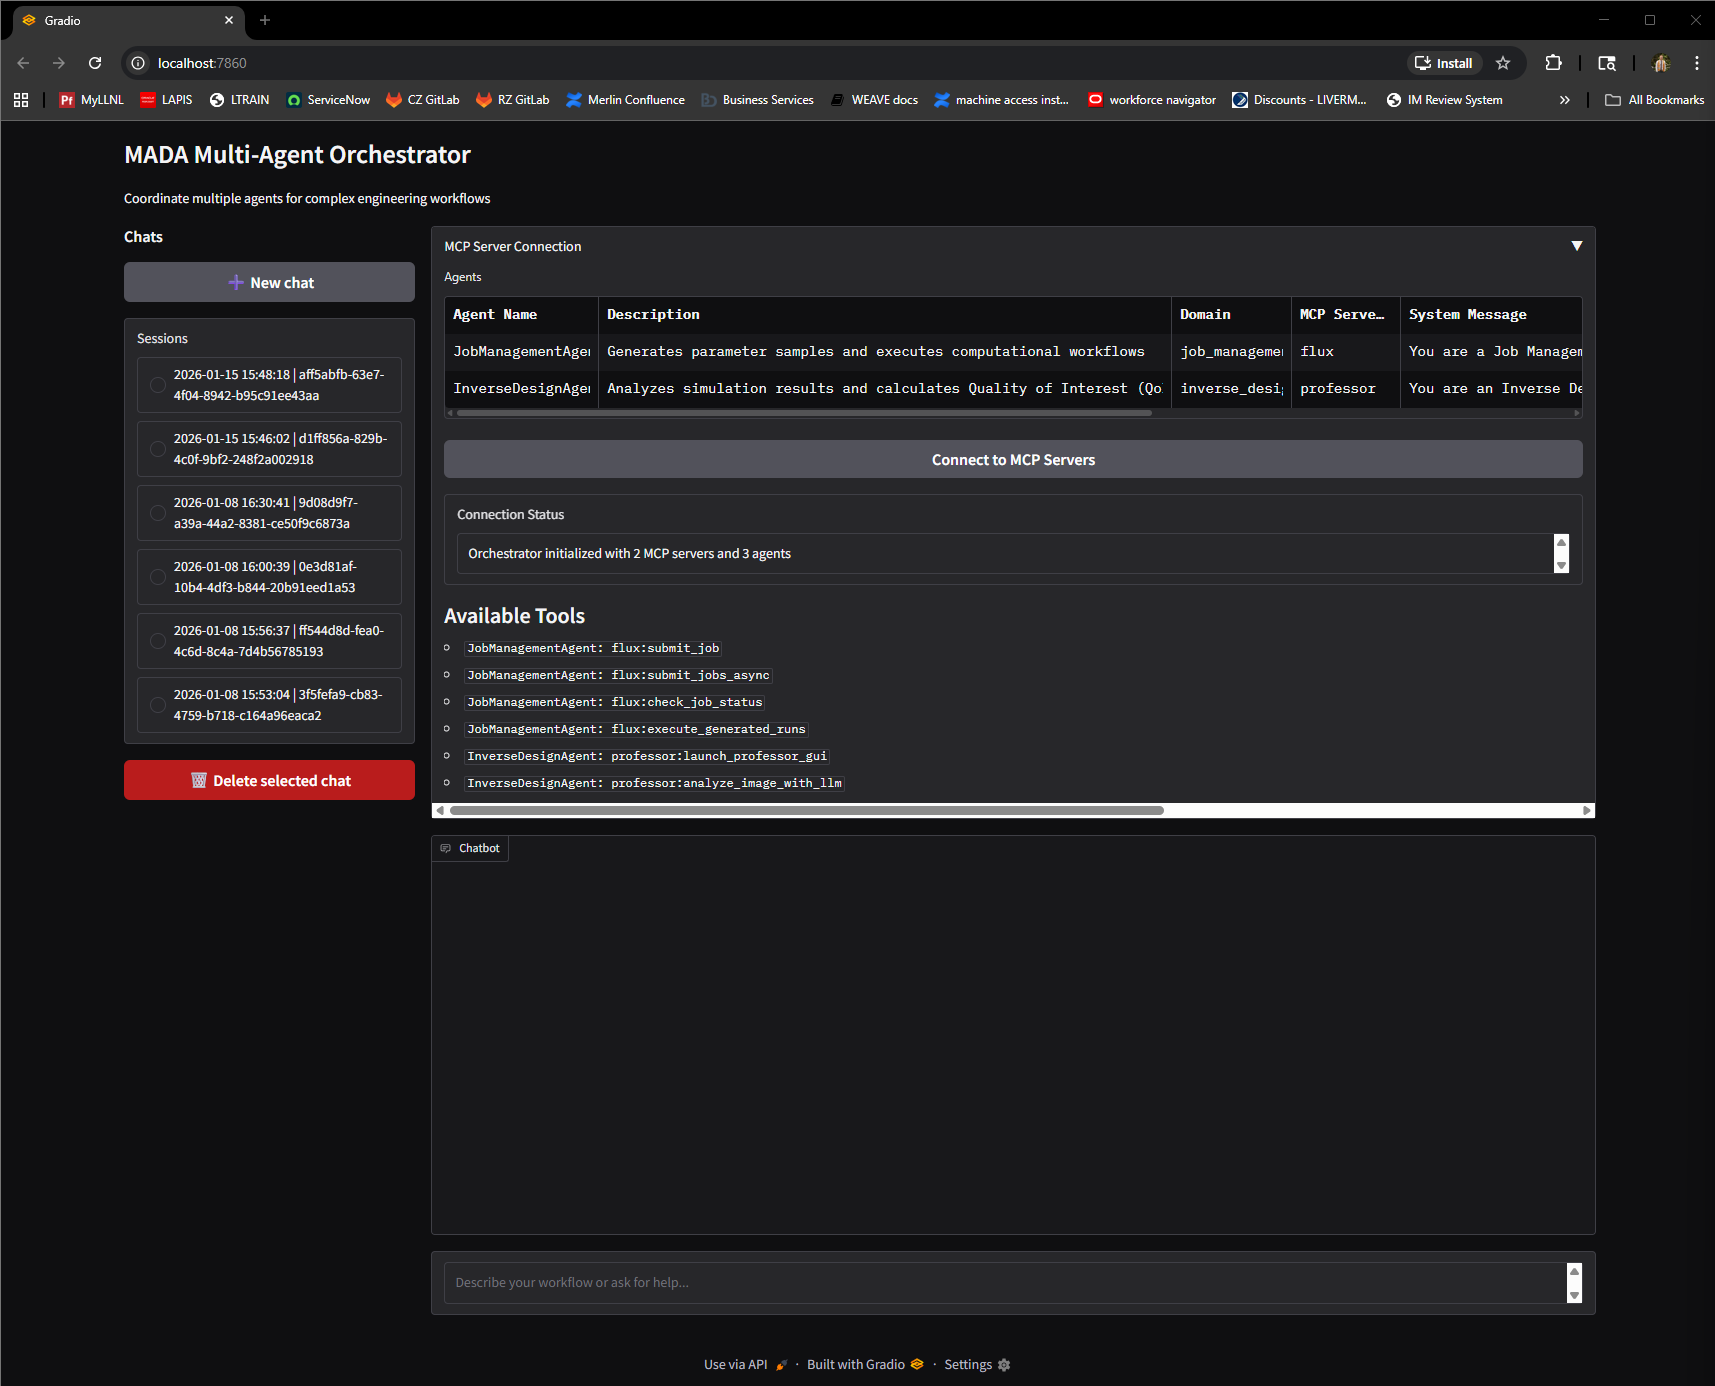Start a New chat
This screenshot has width=1715, height=1386.
(x=269, y=283)
